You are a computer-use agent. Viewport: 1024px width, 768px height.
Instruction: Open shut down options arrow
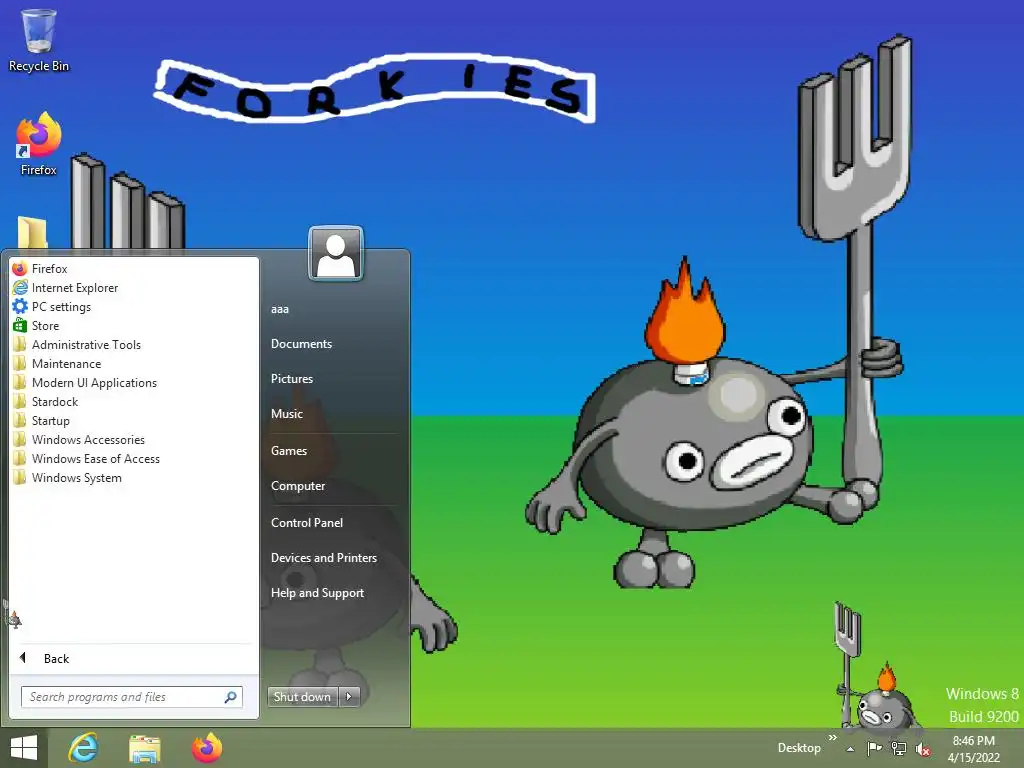pos(349,697)
